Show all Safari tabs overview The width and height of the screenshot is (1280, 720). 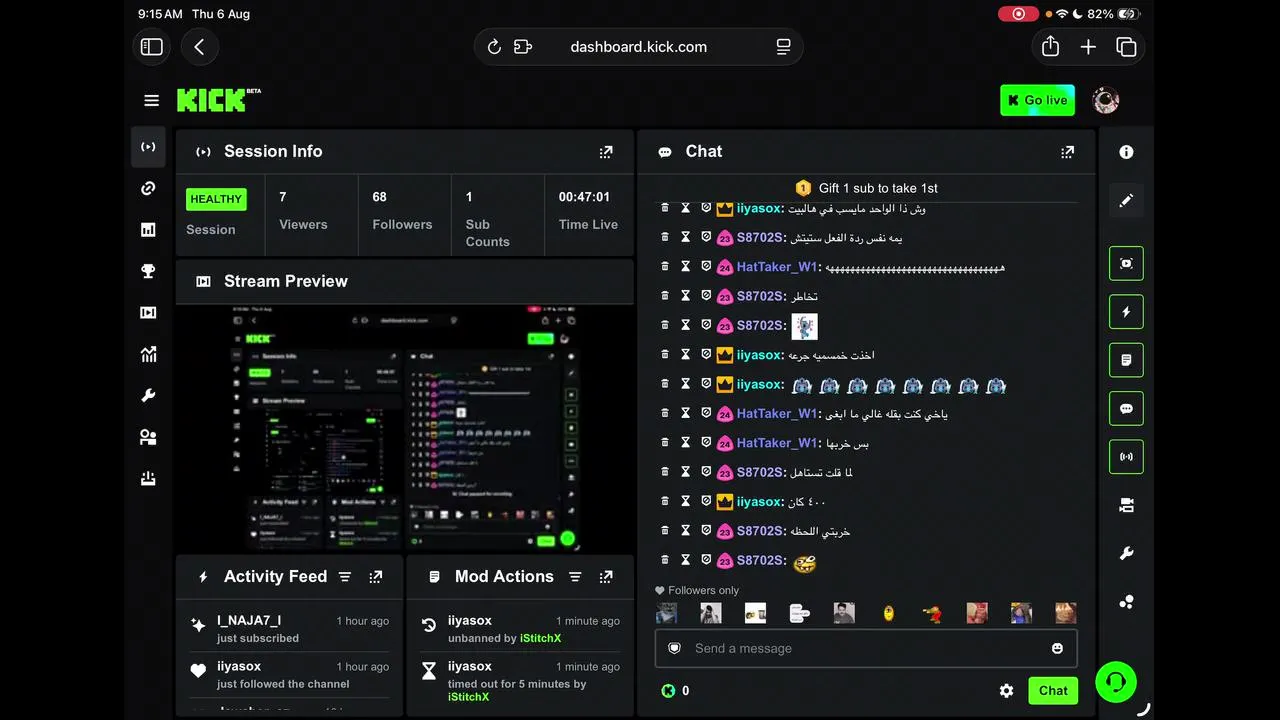[x=1126, y=47]
